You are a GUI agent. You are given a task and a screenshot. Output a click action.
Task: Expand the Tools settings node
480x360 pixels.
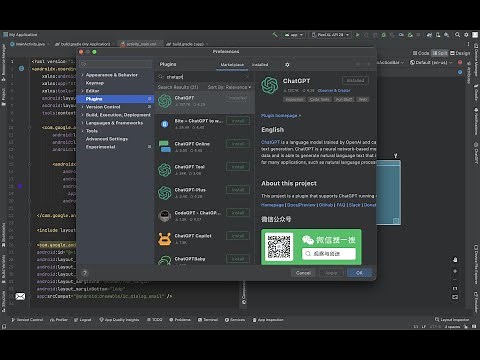tap(82, 131)
